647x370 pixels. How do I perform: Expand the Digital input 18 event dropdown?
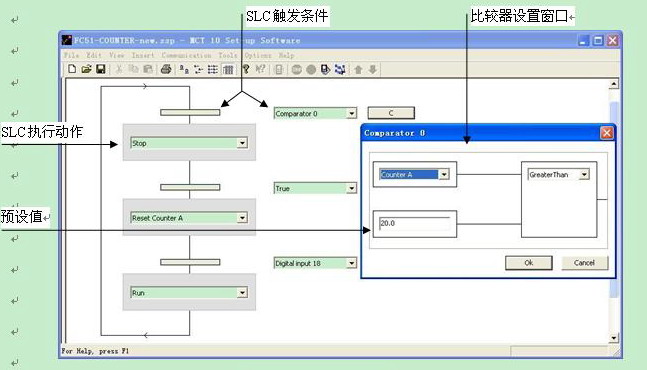[x=352, y=263]
